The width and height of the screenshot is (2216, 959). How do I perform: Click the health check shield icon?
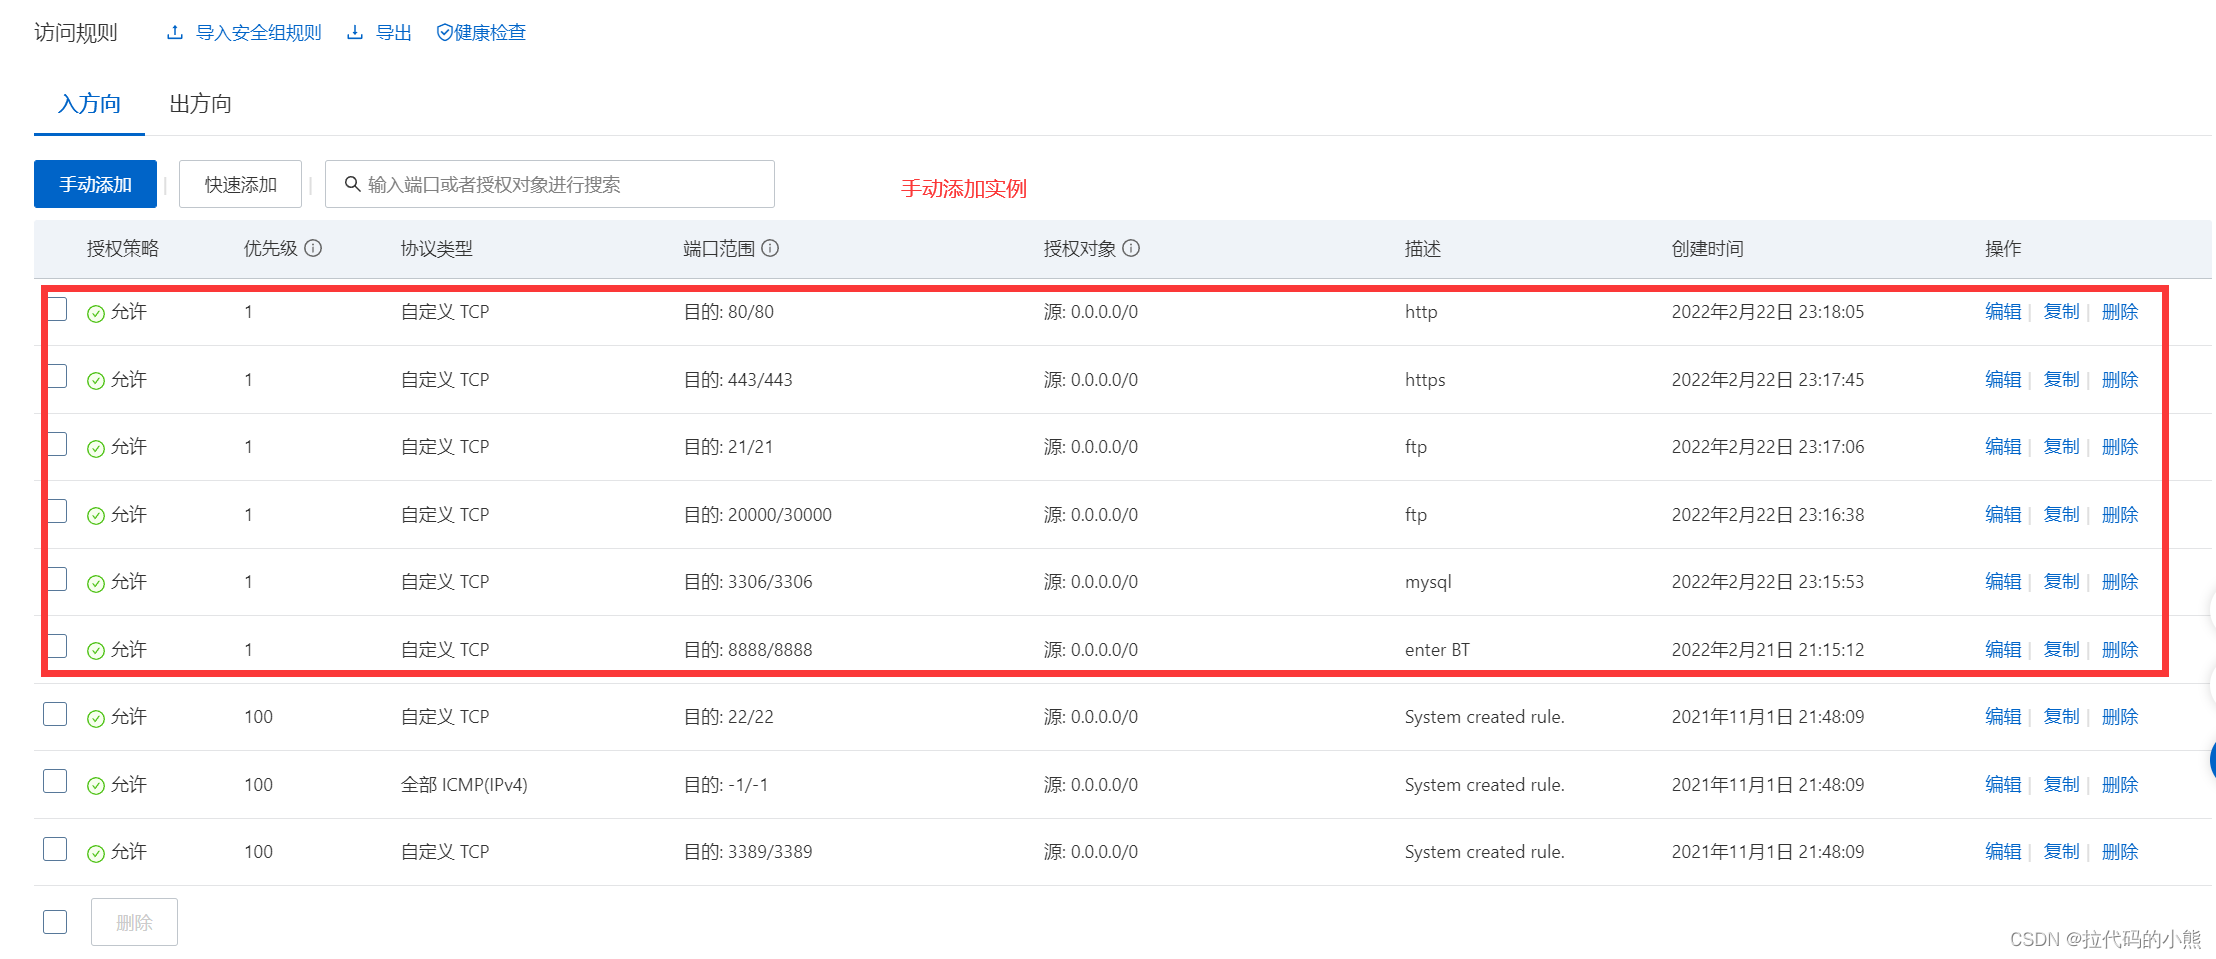click(x=444, y=33)
